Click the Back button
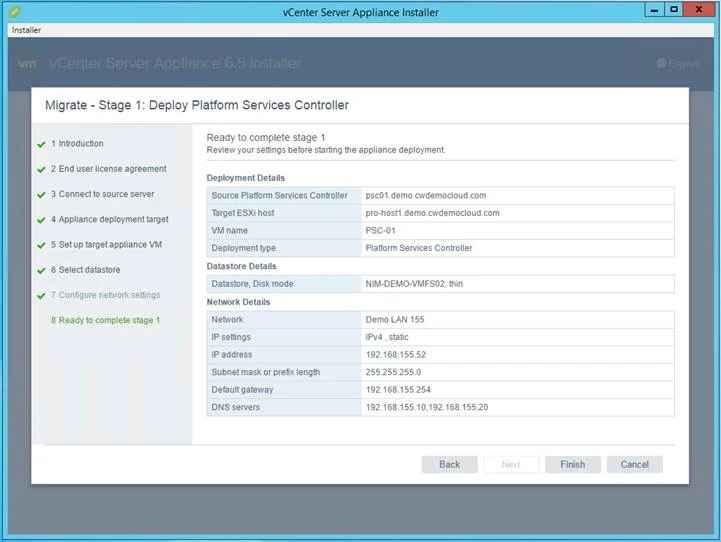This screenshot has width=721, height=542. tap(449, 464)
